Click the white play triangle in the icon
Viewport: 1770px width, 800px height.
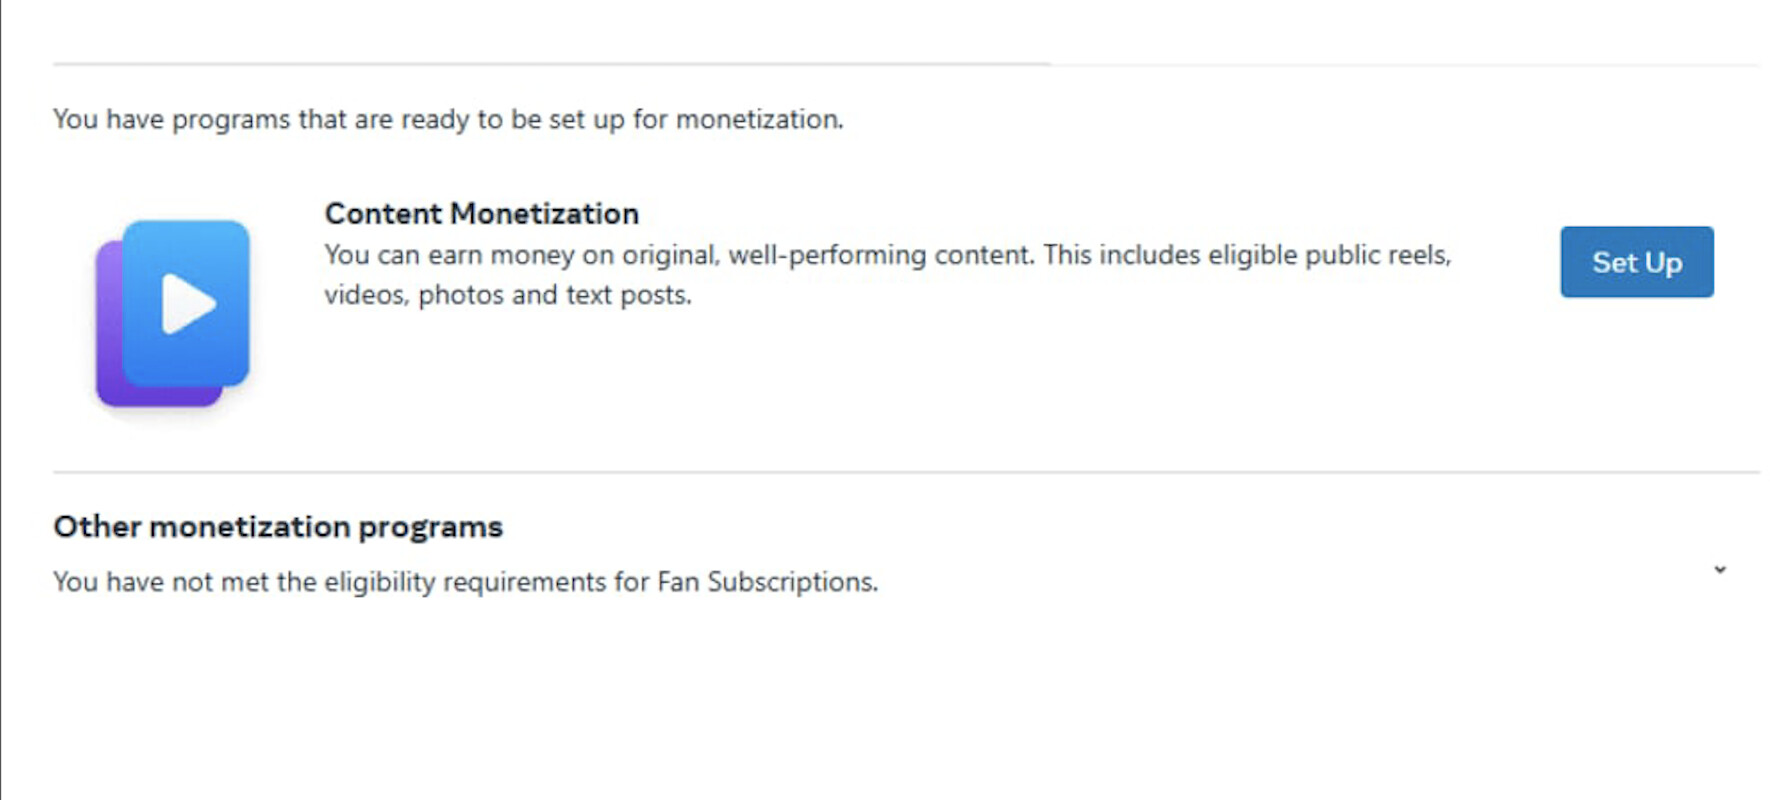[188, 303]
